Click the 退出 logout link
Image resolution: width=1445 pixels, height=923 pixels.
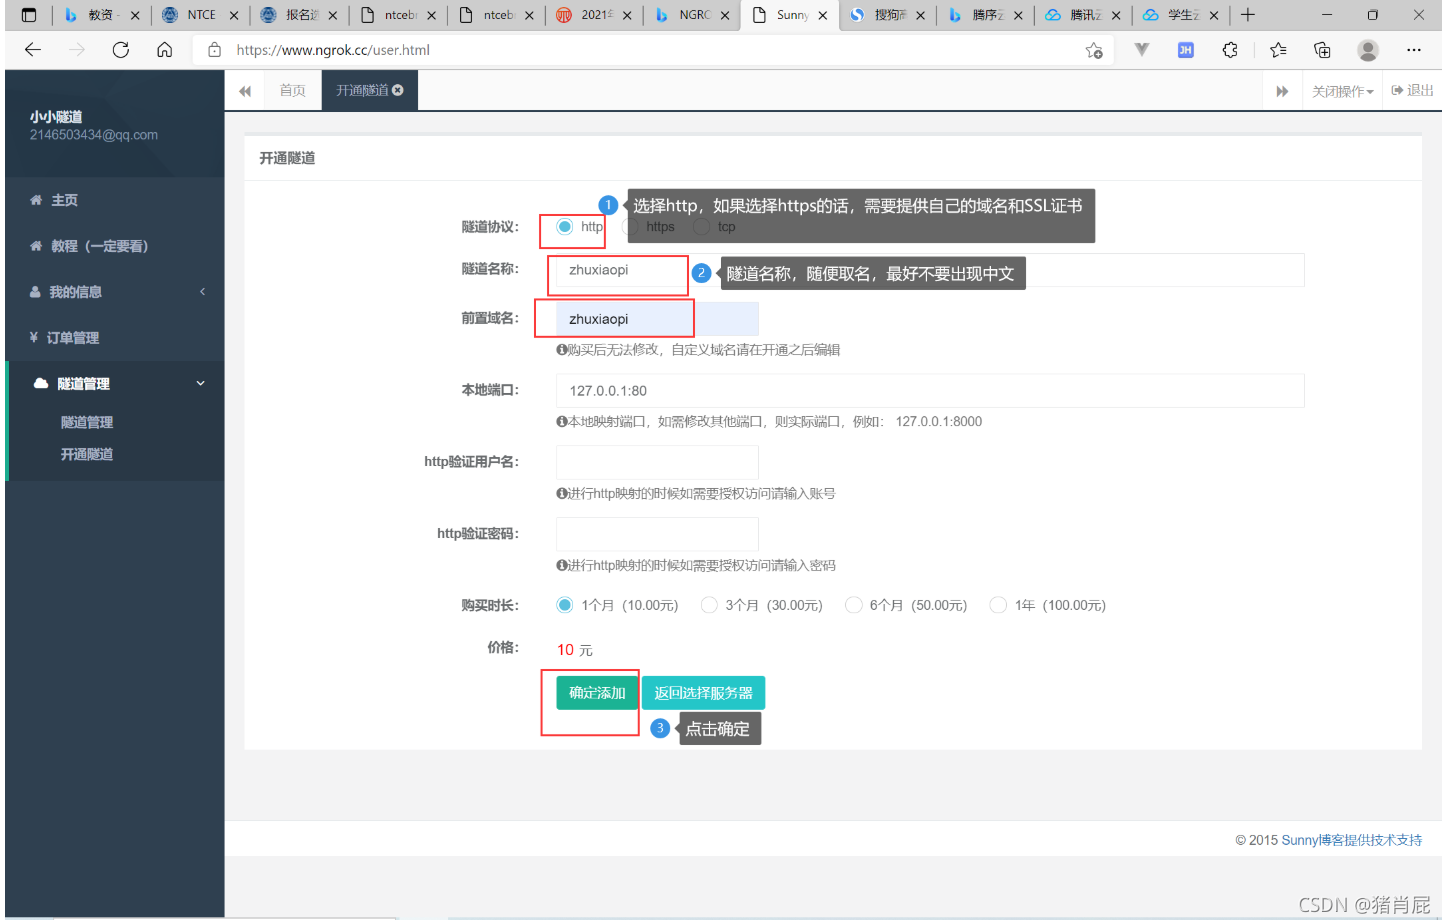1412,91
